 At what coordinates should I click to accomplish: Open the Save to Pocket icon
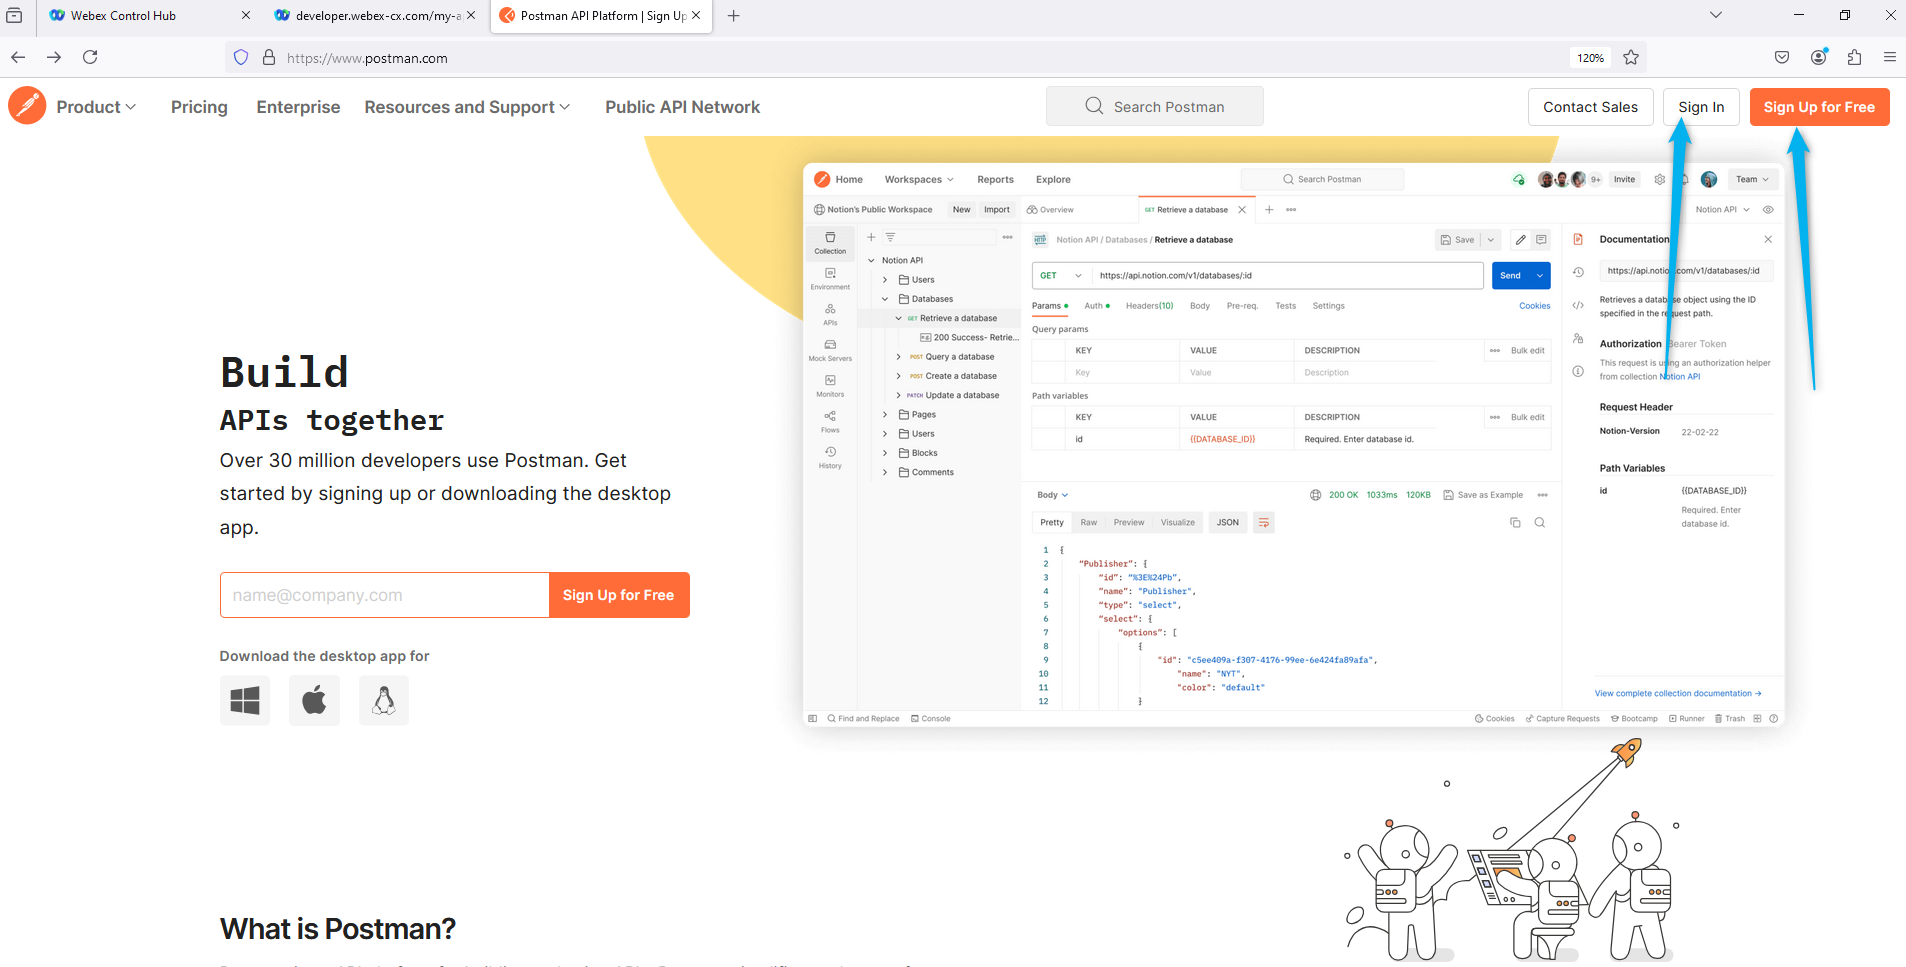coord(1782,57)
